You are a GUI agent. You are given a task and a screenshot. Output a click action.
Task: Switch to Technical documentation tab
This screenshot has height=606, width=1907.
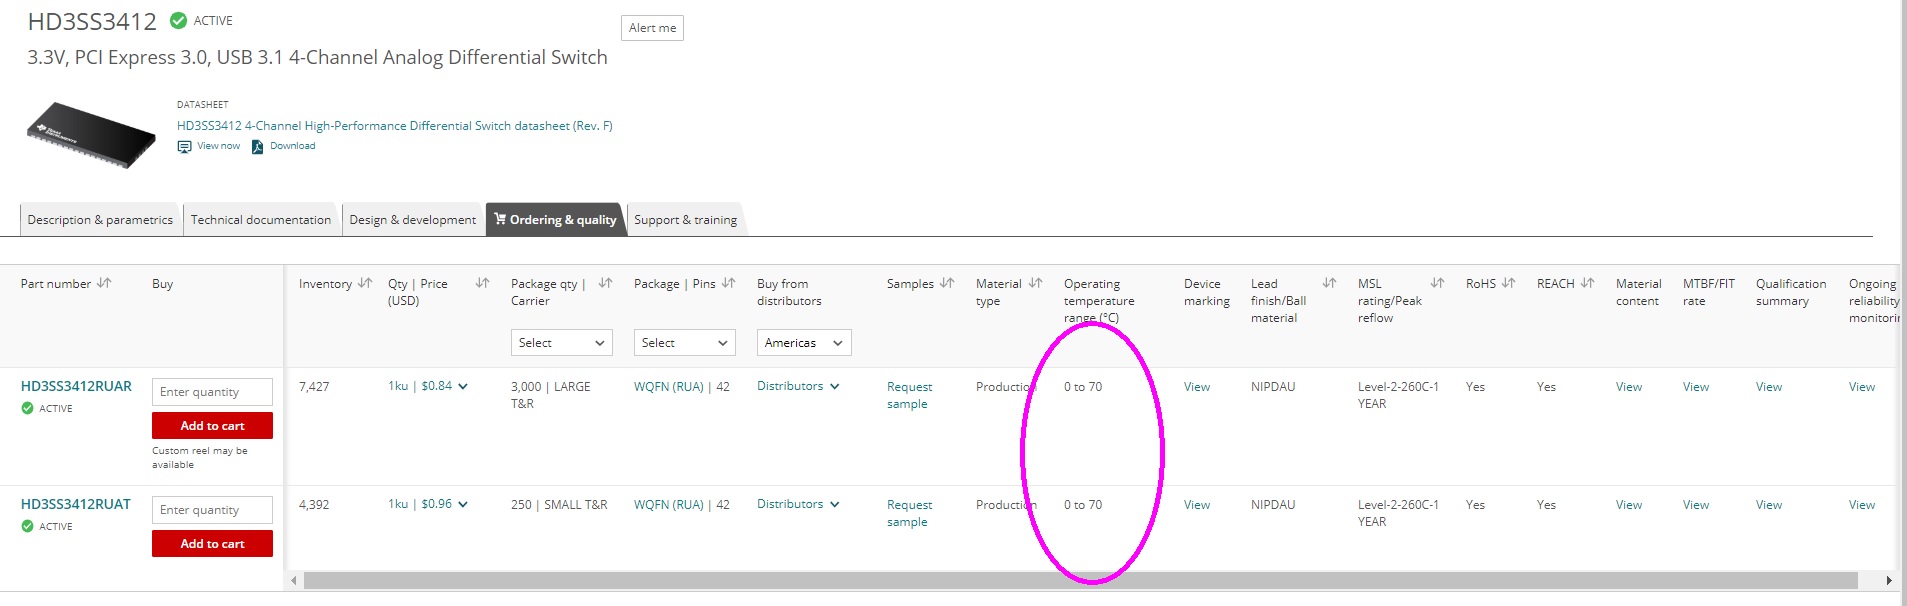pos(261,220)
